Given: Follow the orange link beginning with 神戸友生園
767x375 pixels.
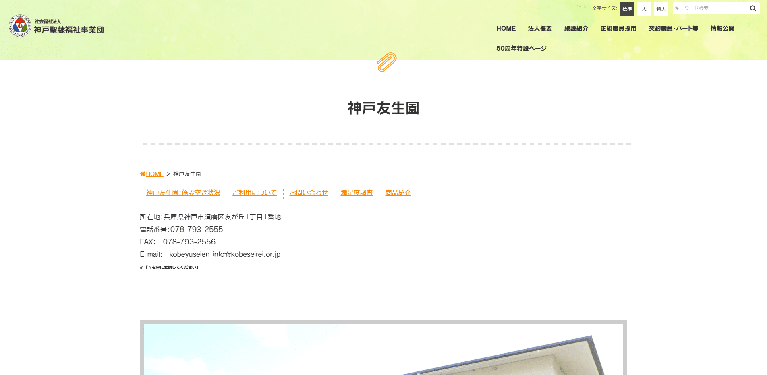Looking at the screenshot, I should click(x=183, y=193).
